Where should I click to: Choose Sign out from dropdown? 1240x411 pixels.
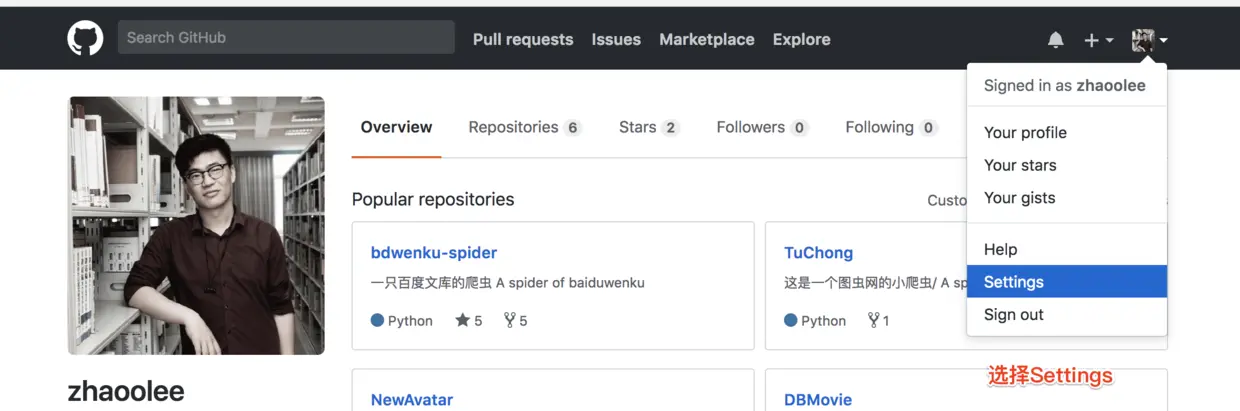tap(1067, 315)
